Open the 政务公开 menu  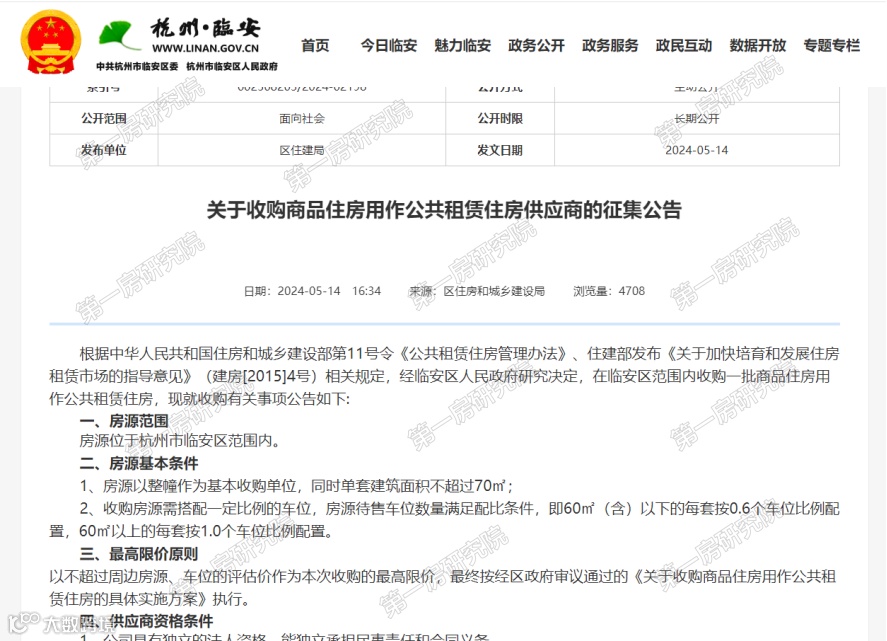click(536, 45)
